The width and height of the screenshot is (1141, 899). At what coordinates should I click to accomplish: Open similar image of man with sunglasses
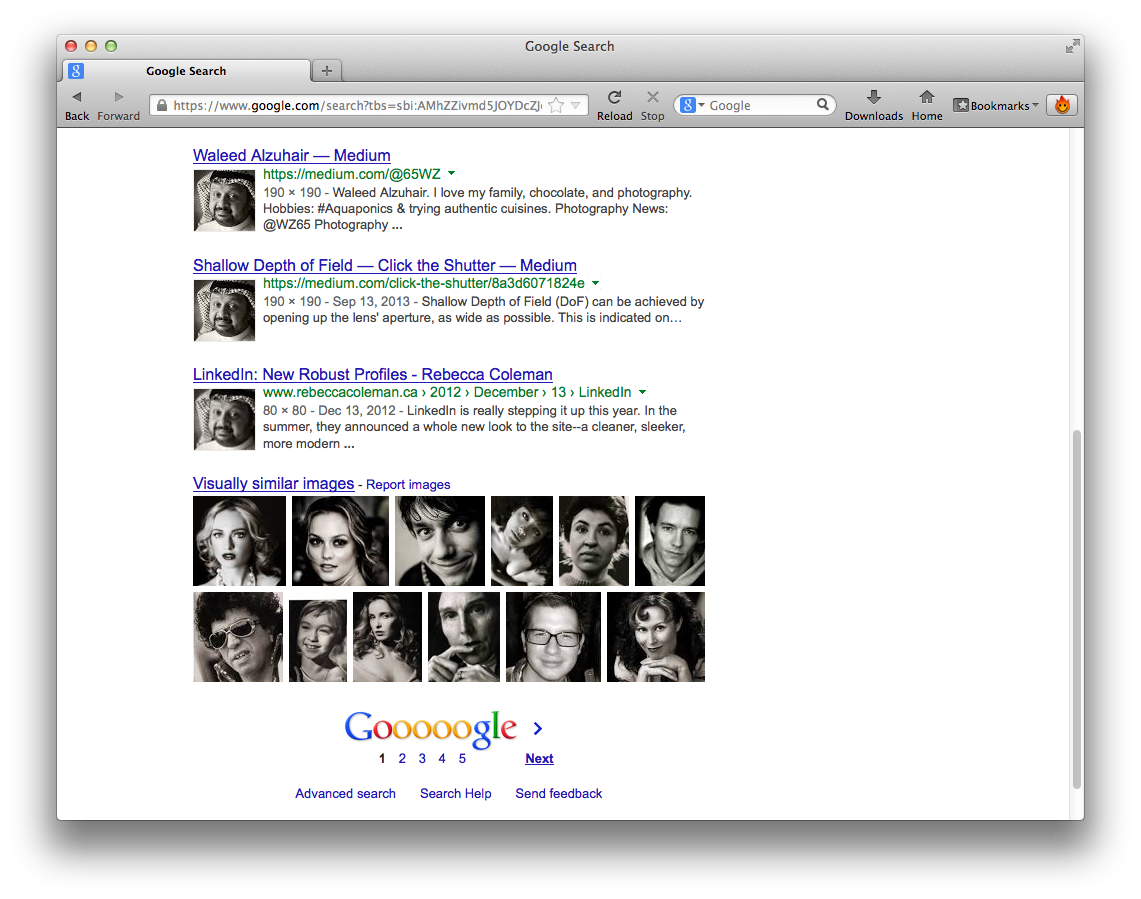pyautogui.click(x=238, y=637)
